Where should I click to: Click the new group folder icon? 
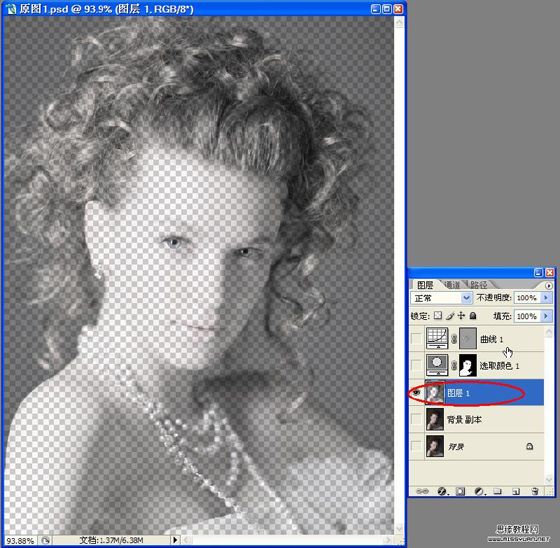pos(498,492)
